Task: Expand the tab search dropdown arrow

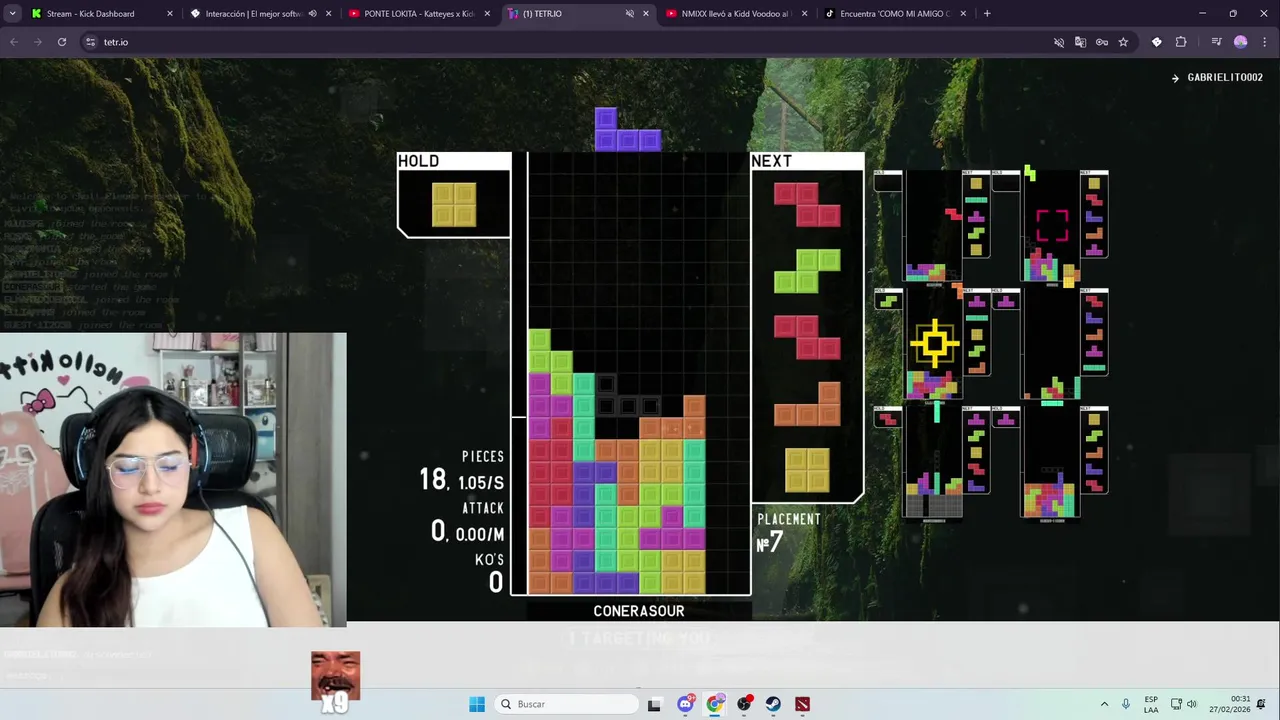Action: point(12,14)
